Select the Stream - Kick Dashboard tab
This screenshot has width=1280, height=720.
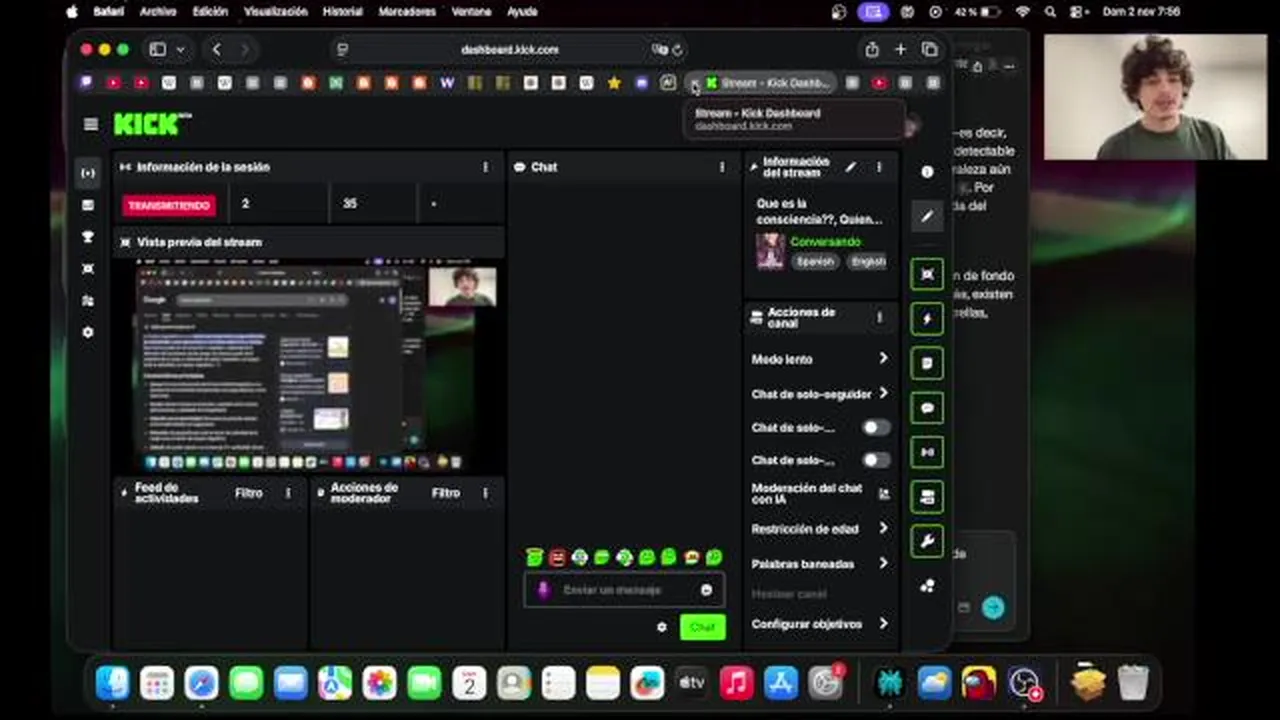point(766,83)
